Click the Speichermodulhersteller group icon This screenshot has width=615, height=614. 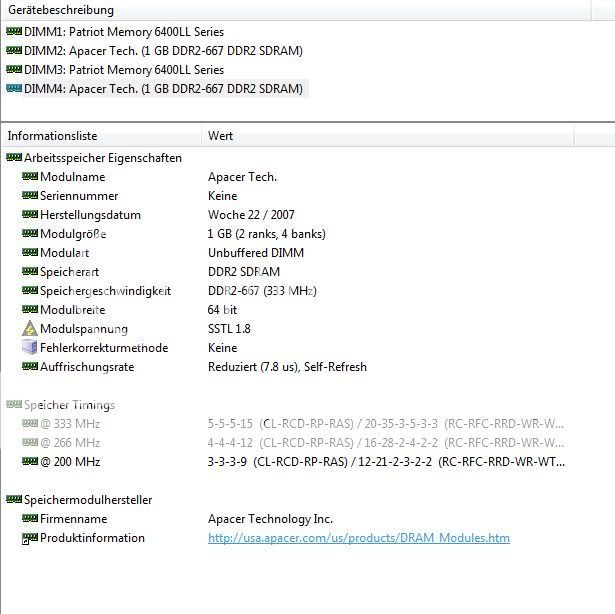coord(14,499)
